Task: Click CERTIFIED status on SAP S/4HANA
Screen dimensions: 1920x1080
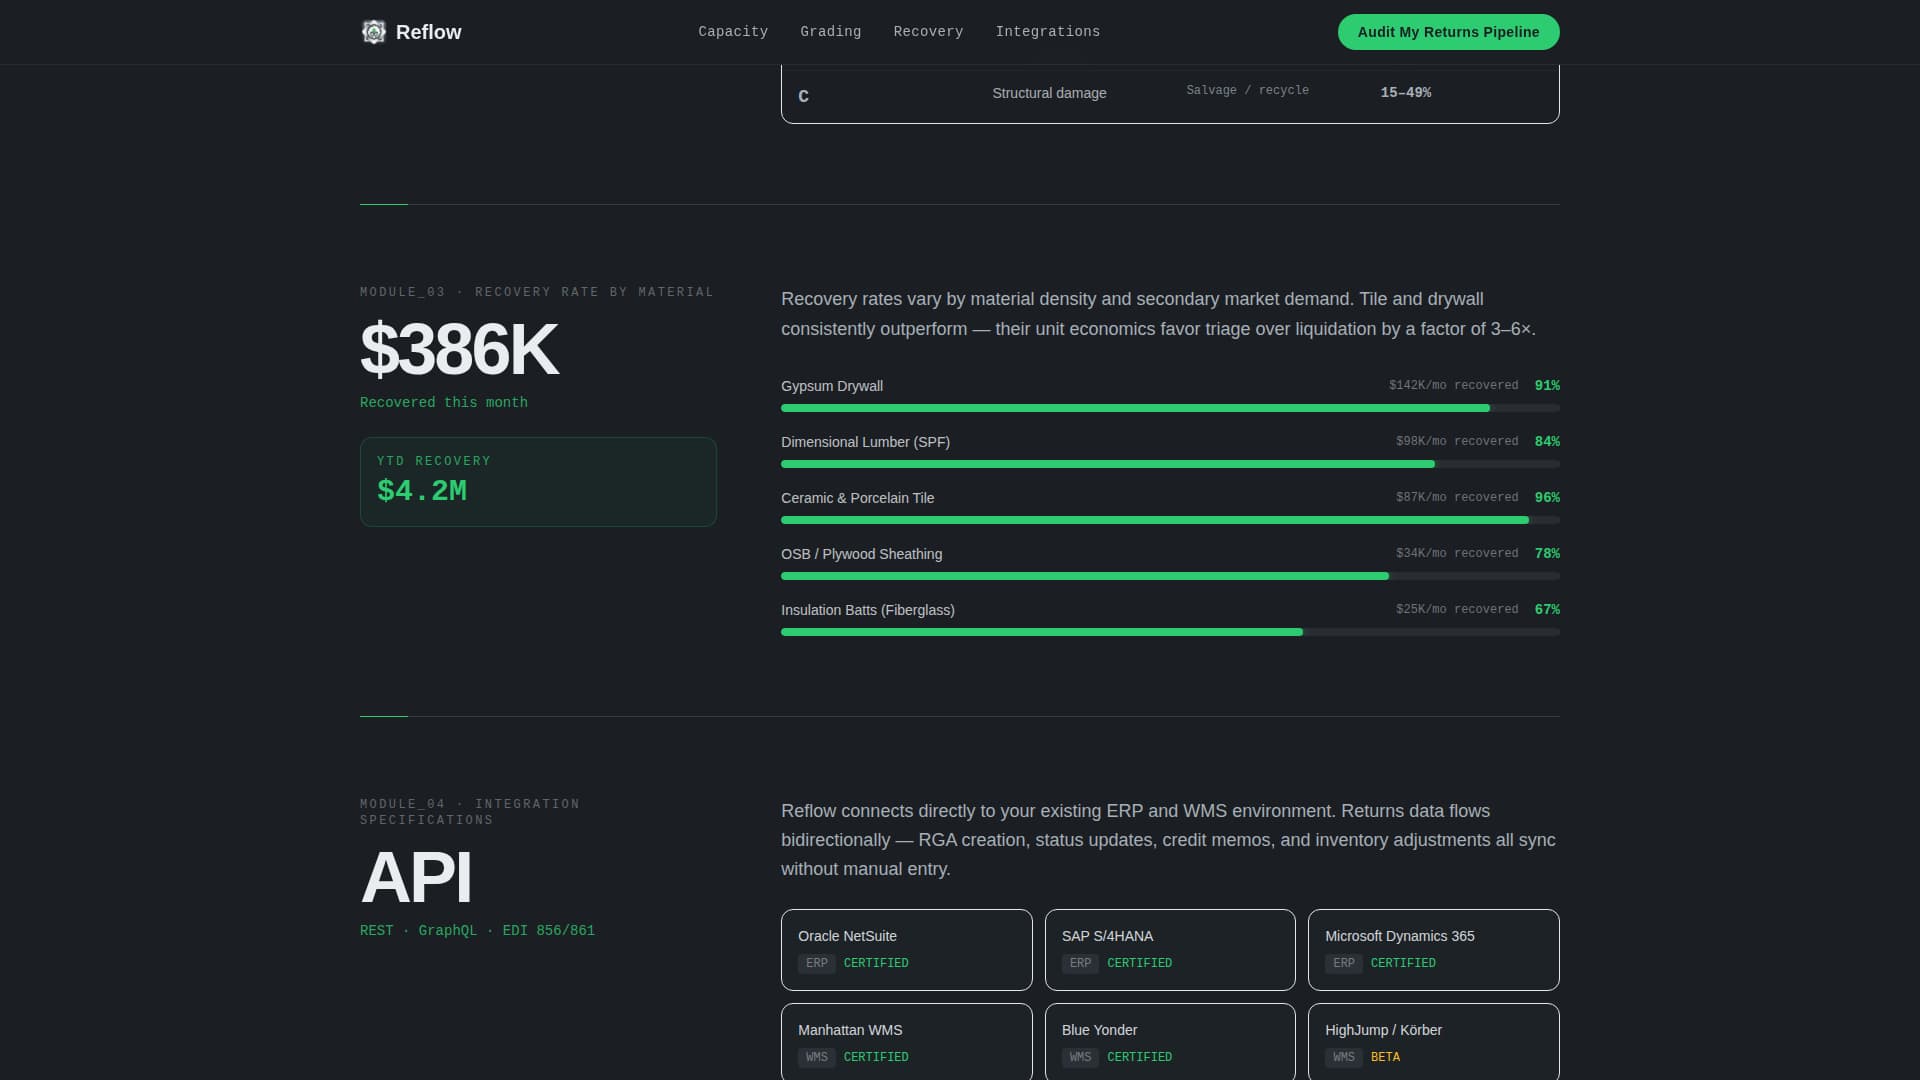Action: [1139, 963]
